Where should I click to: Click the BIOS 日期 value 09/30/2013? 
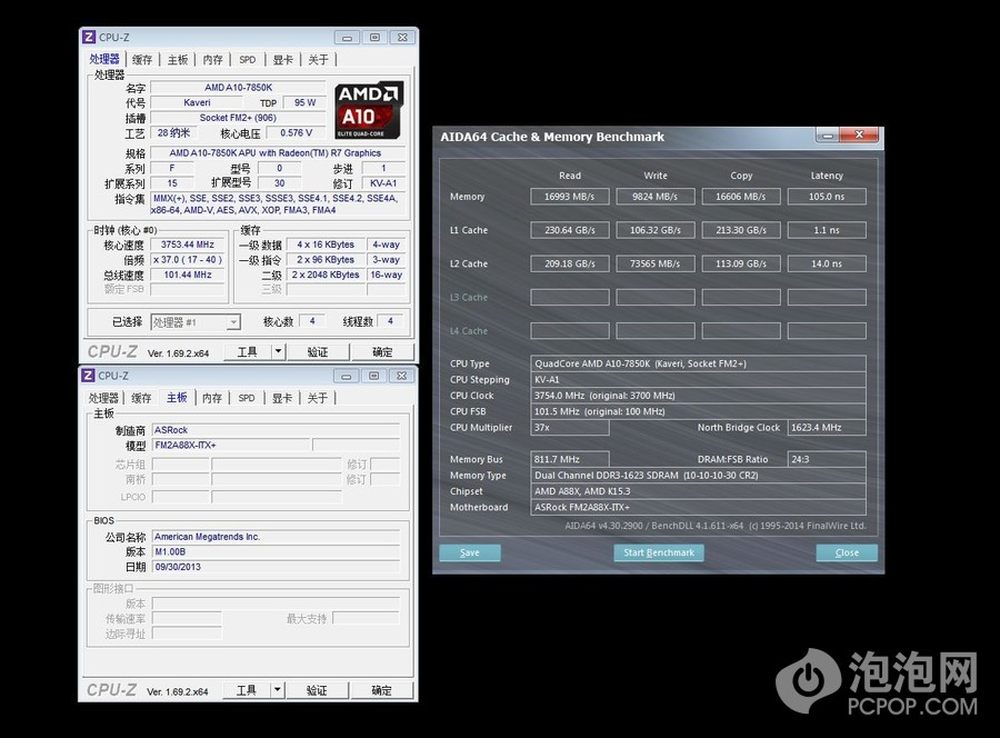276,566
